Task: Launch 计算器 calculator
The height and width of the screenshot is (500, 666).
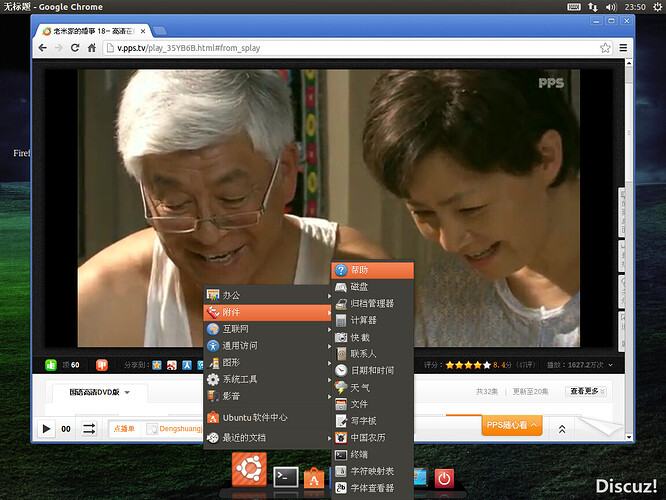Action: tap(373, 320)
